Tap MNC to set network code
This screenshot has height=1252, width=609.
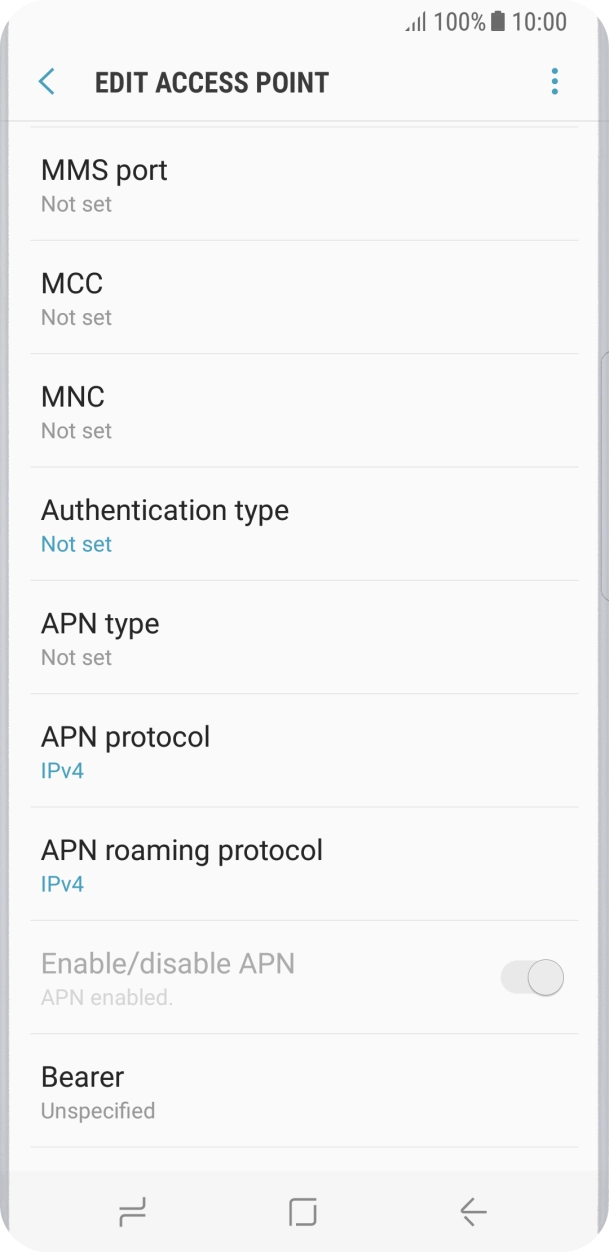coord(72,410)
